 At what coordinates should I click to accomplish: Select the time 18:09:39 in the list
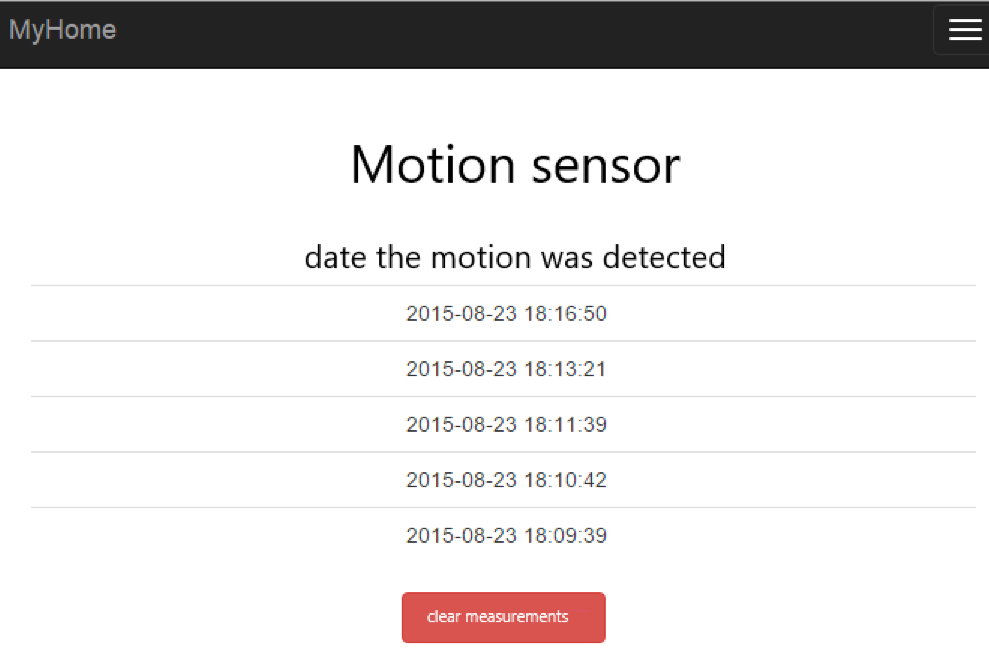[x=565, y=536]
